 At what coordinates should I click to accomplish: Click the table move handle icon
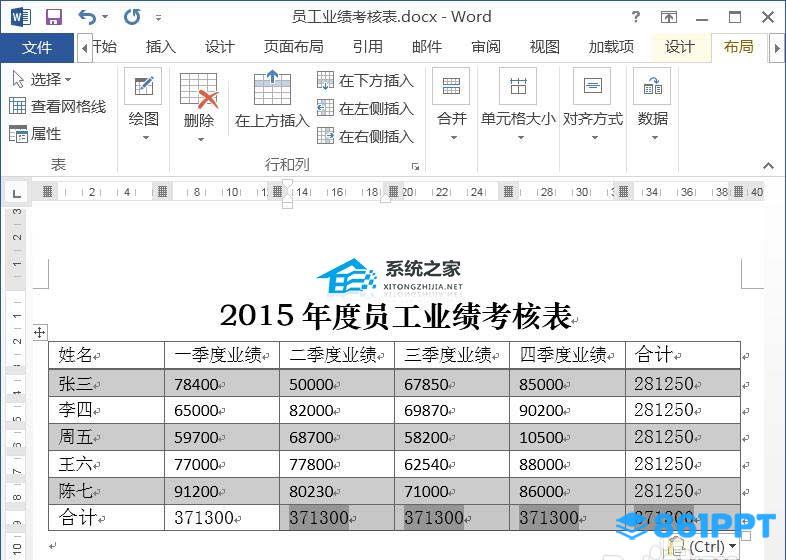coord(40,332)
